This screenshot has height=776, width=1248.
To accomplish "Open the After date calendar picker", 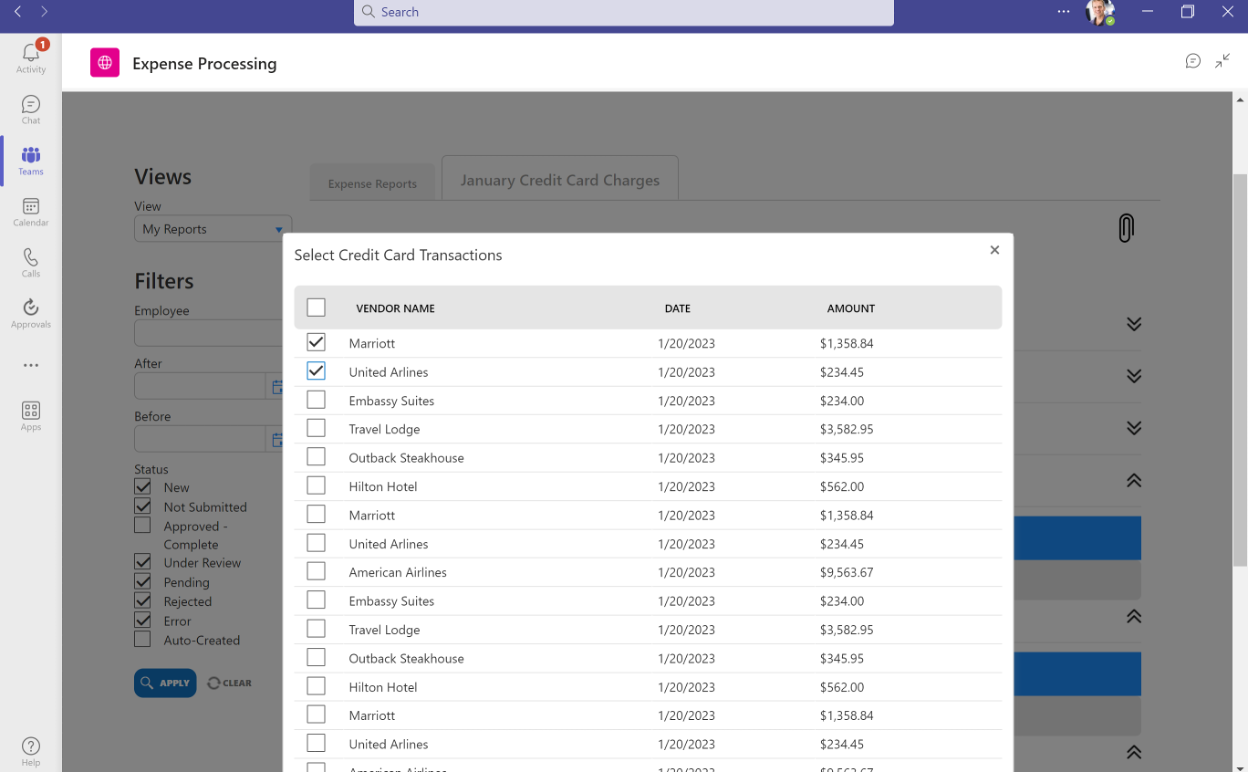I will (x=277, y=387).
